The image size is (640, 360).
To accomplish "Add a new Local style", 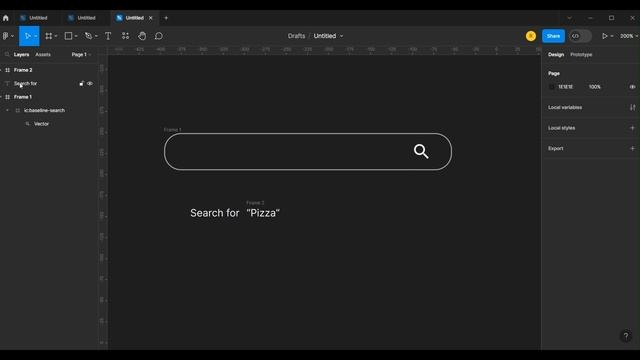I will [x=632, y=128].
